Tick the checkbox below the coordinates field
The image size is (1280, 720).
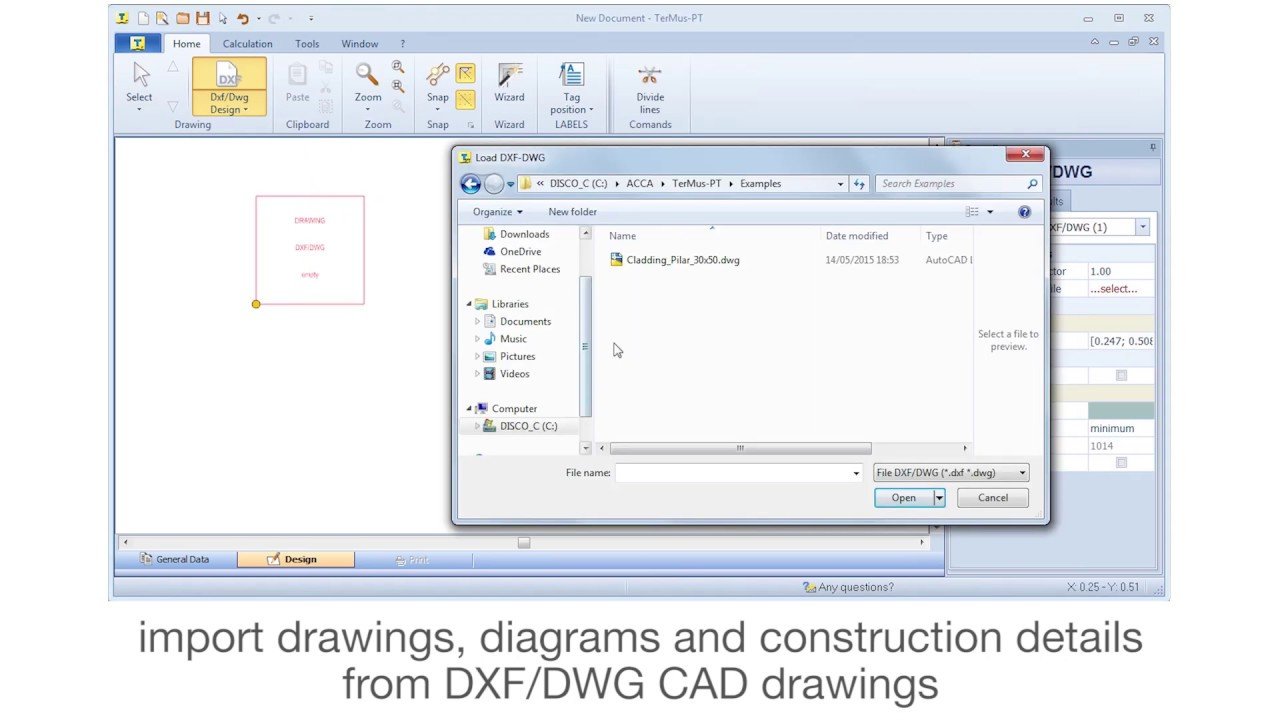tap(1121, 376)
